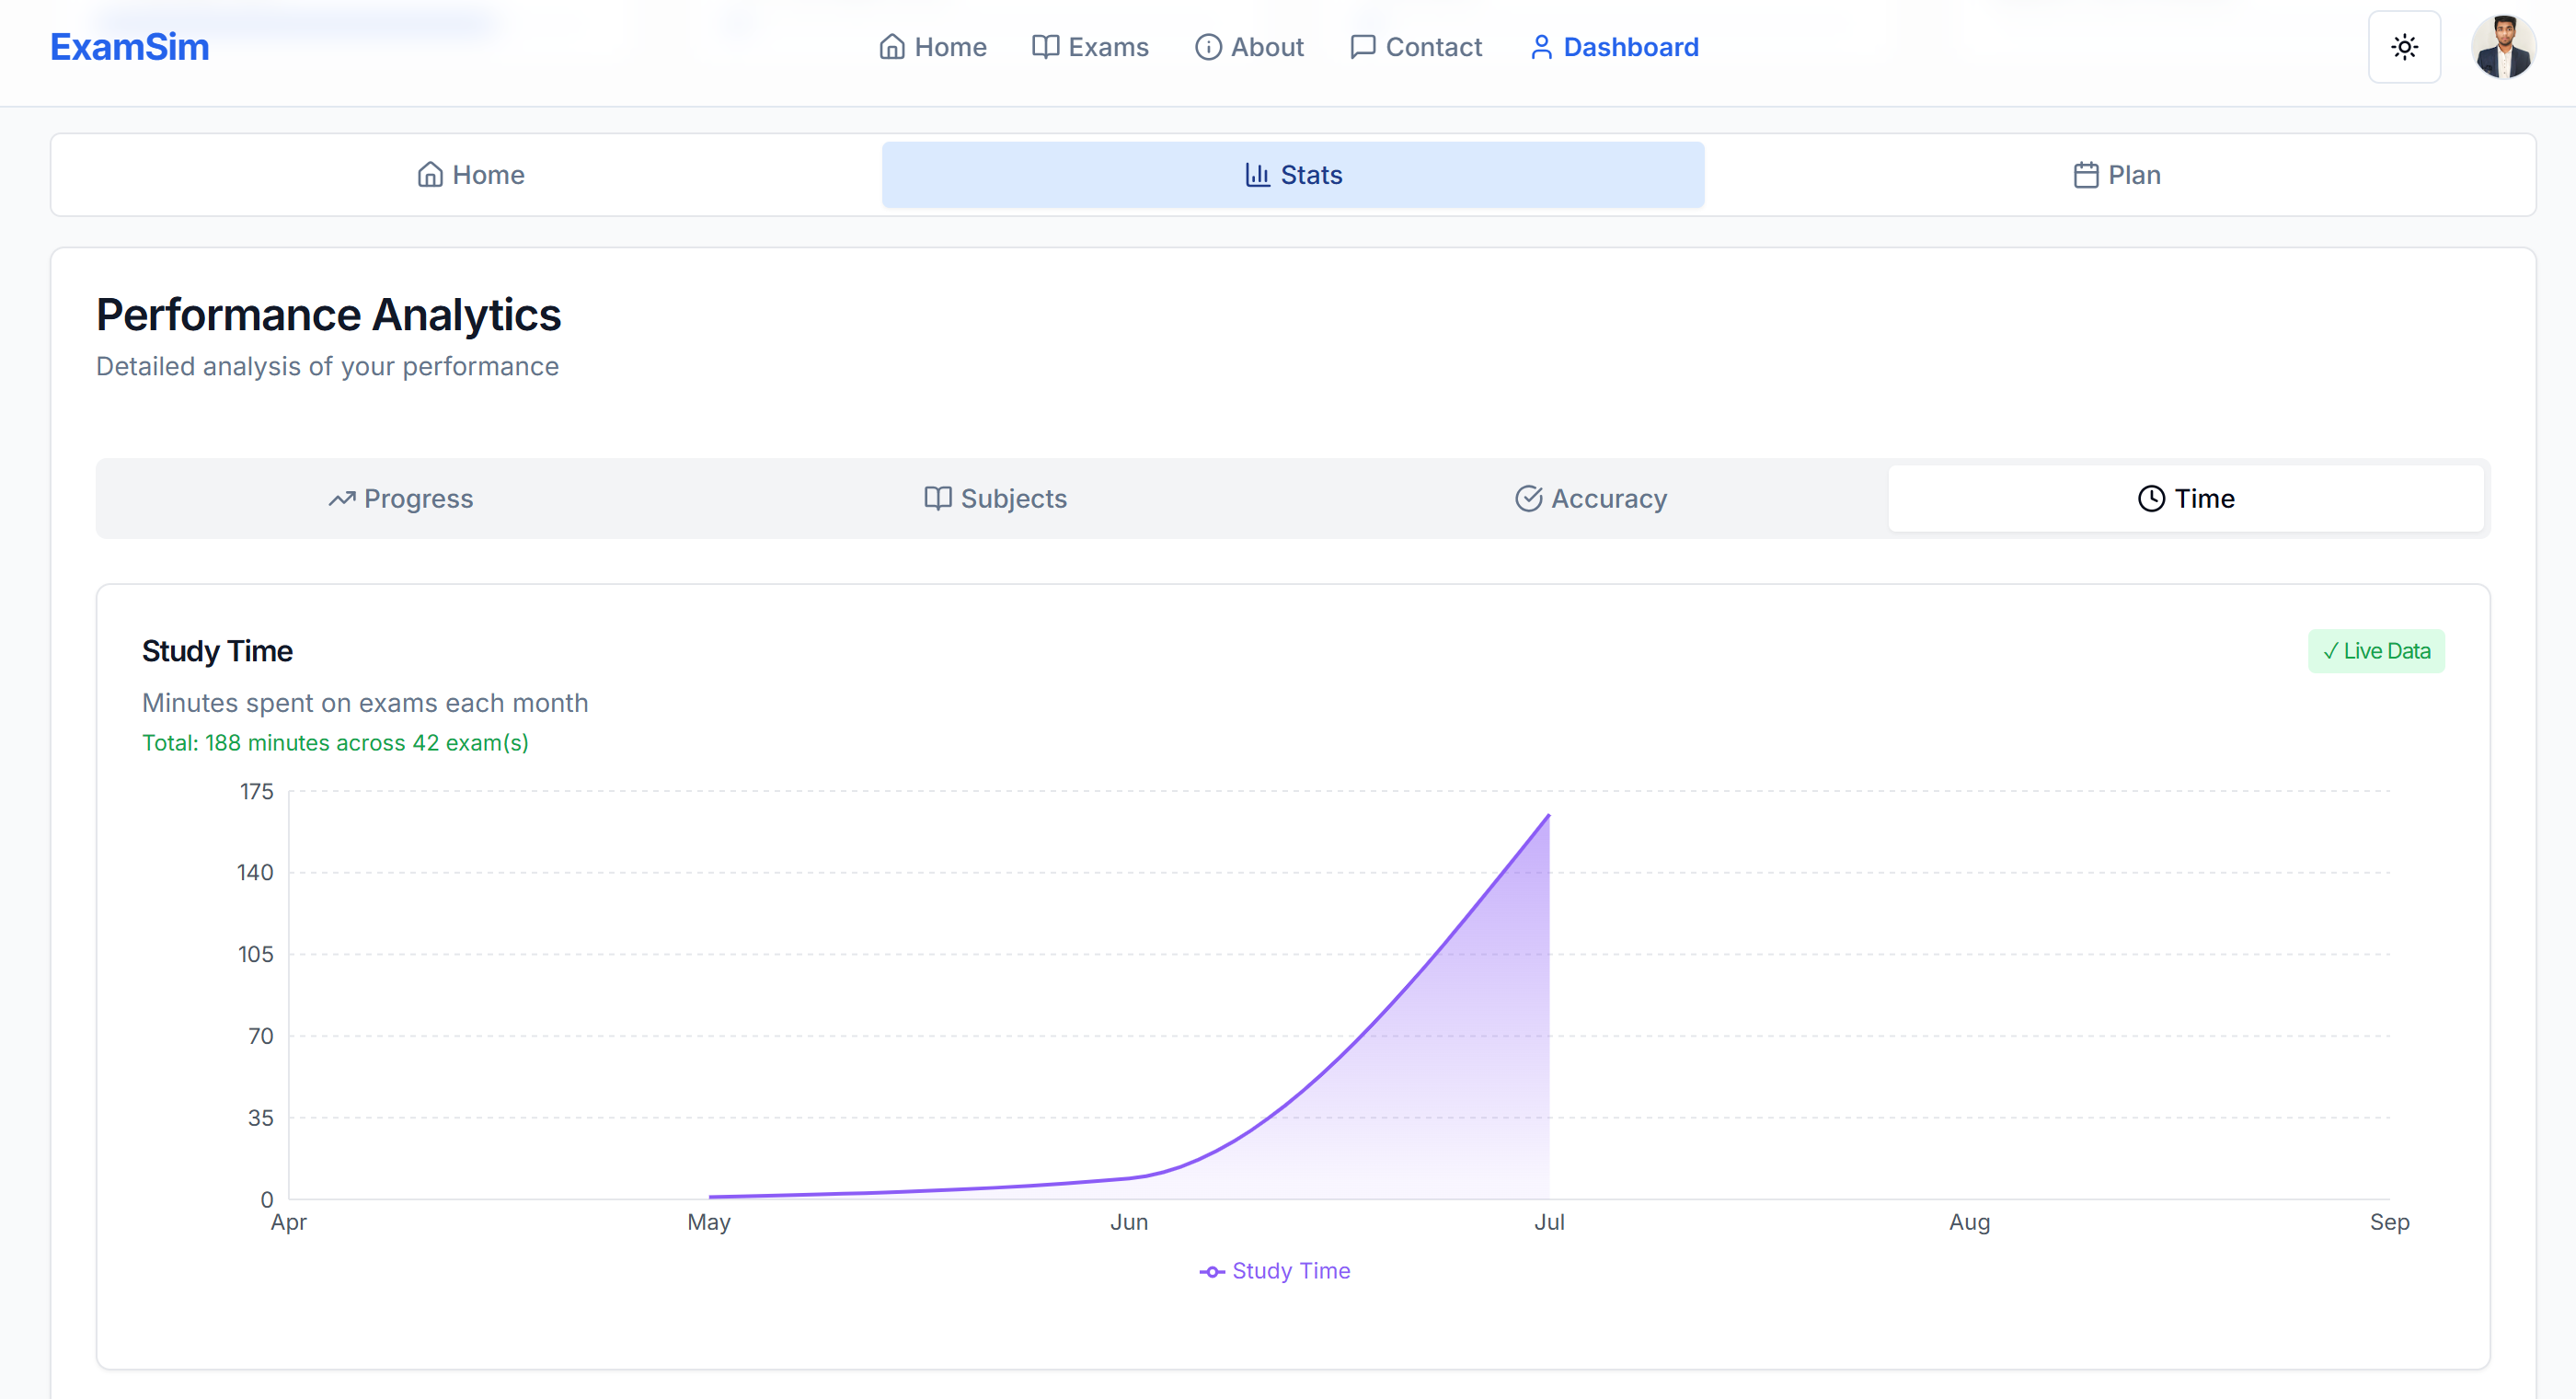The height and width of the screenshot is (1399, 2576).
Task: Click the Jul peak point on chart
Action: pyautogui.click(x=1549, y=815)
